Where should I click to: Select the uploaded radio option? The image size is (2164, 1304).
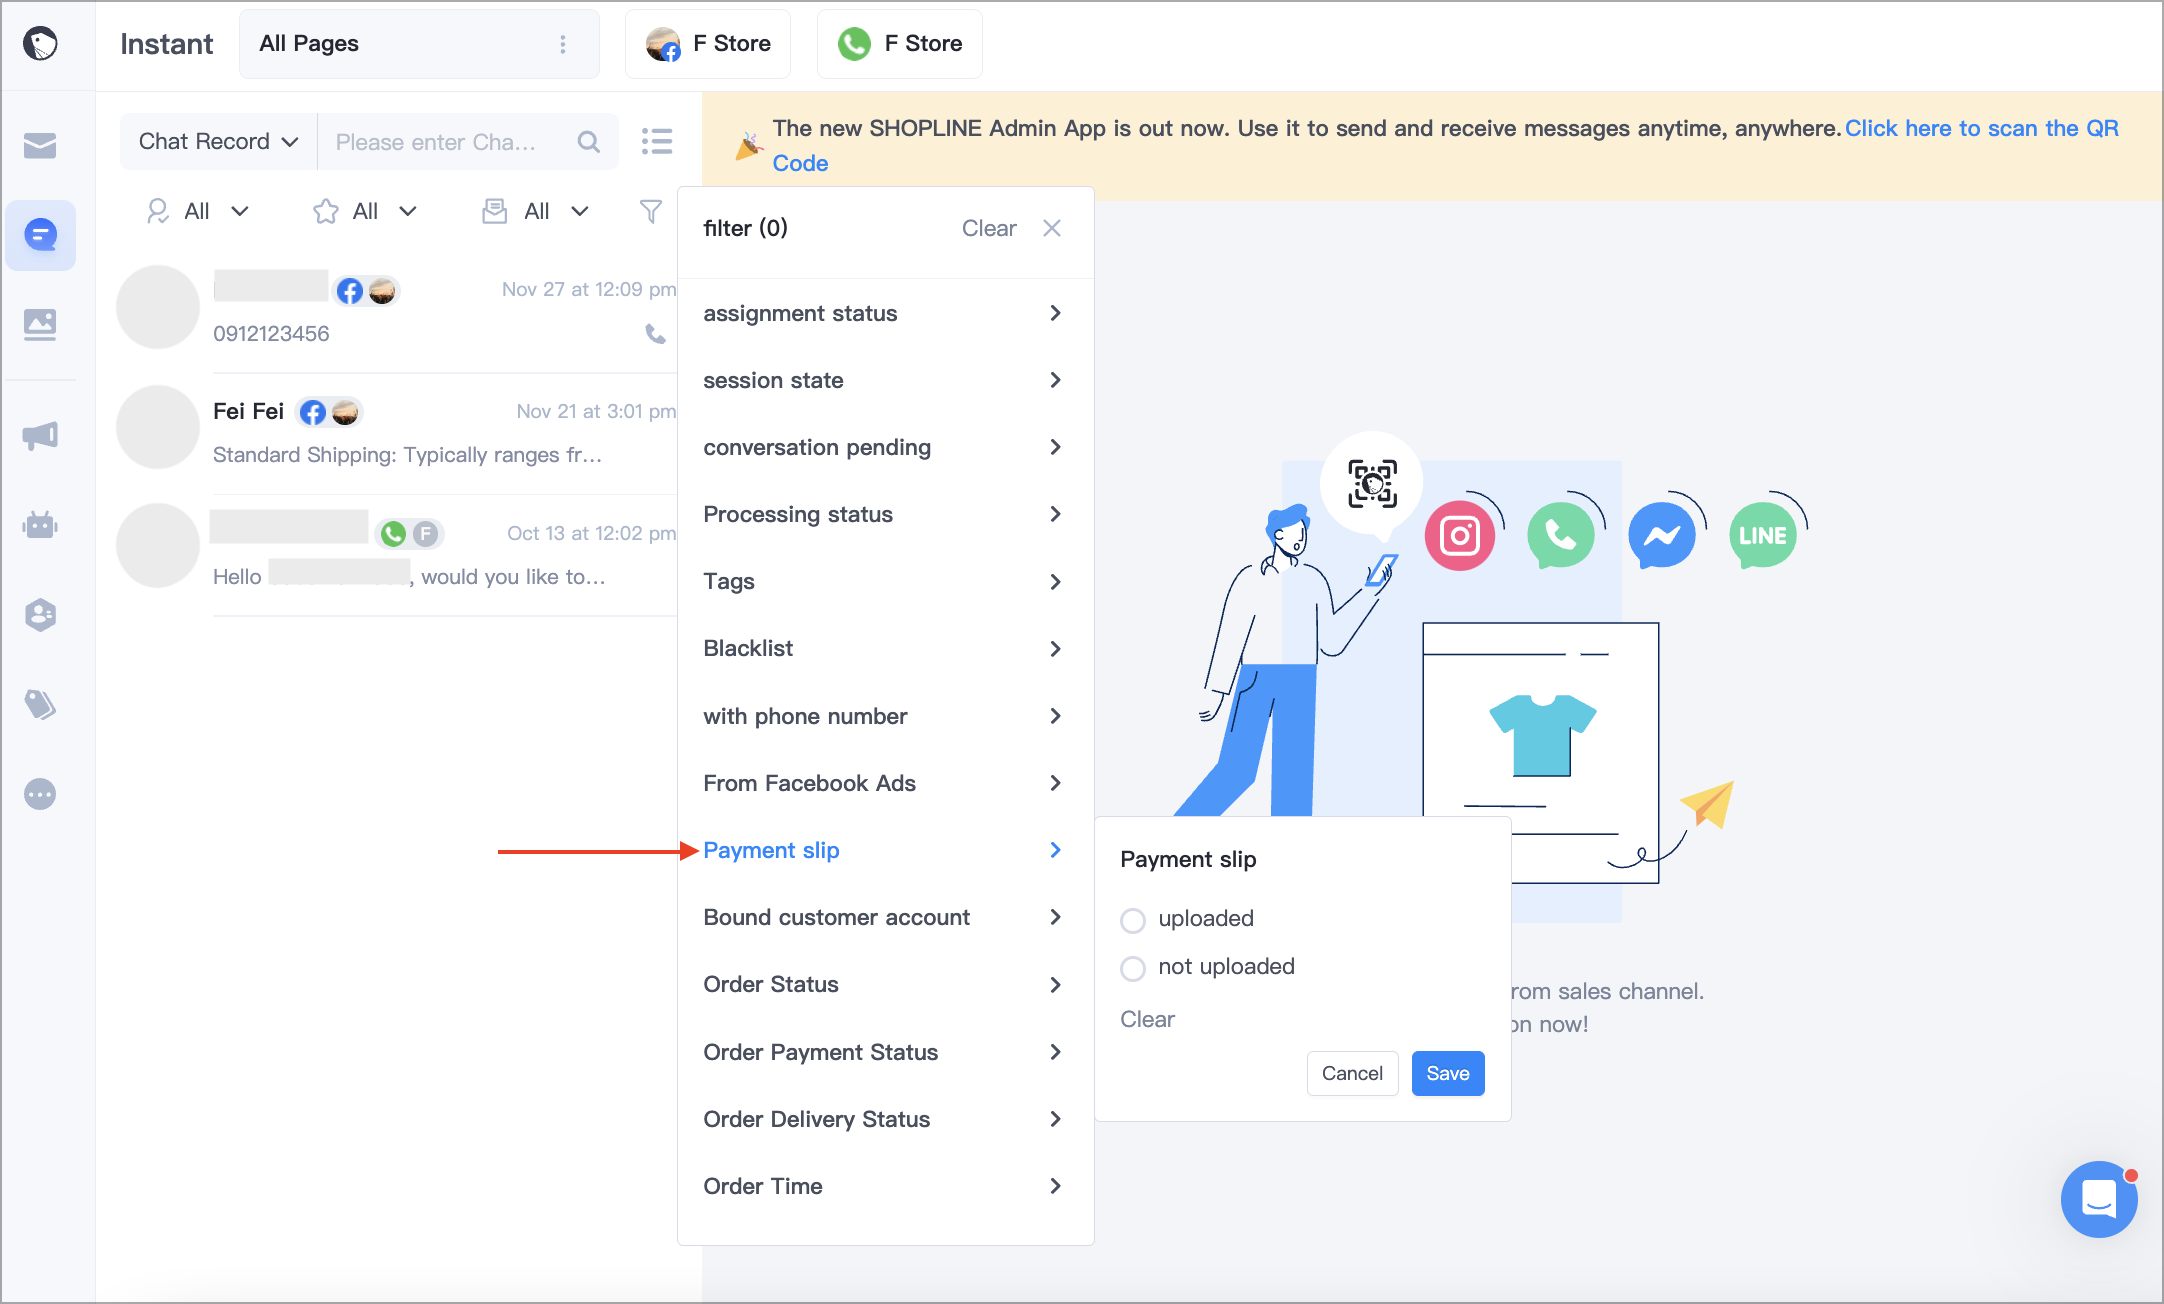tap(1133, 920)
